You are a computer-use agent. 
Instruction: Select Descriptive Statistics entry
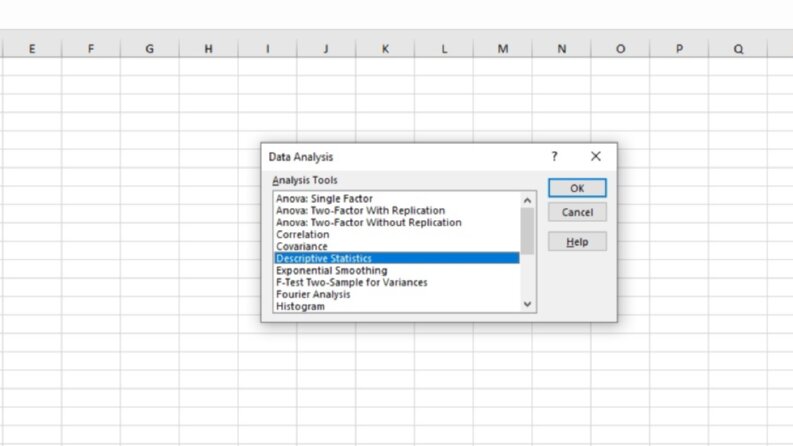pyautogui.click(x=396, y=258)
